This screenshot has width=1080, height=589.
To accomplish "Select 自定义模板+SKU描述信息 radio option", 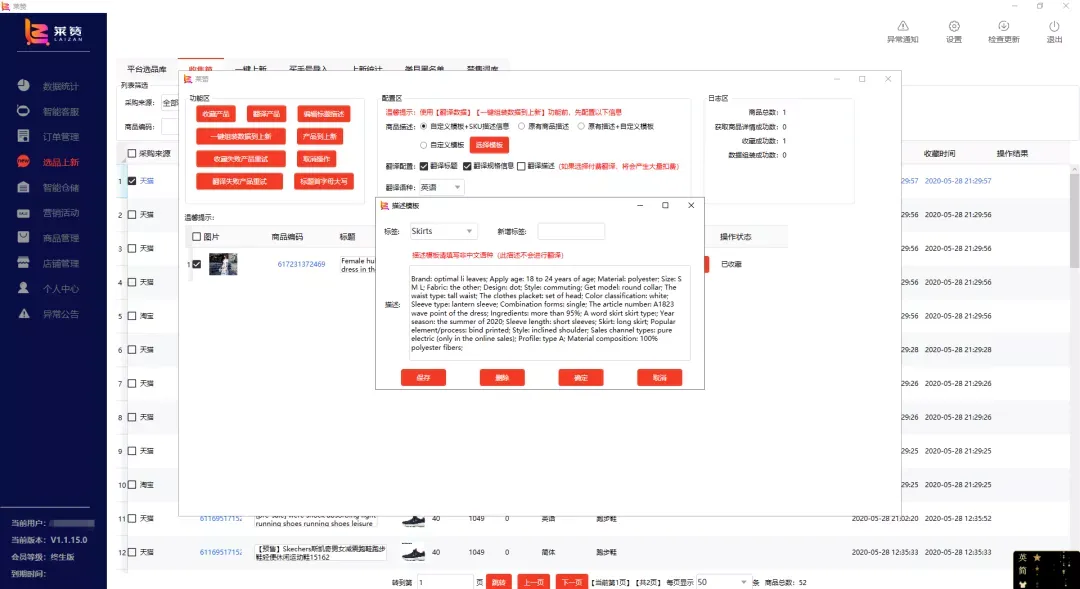I will click(424, 127).
